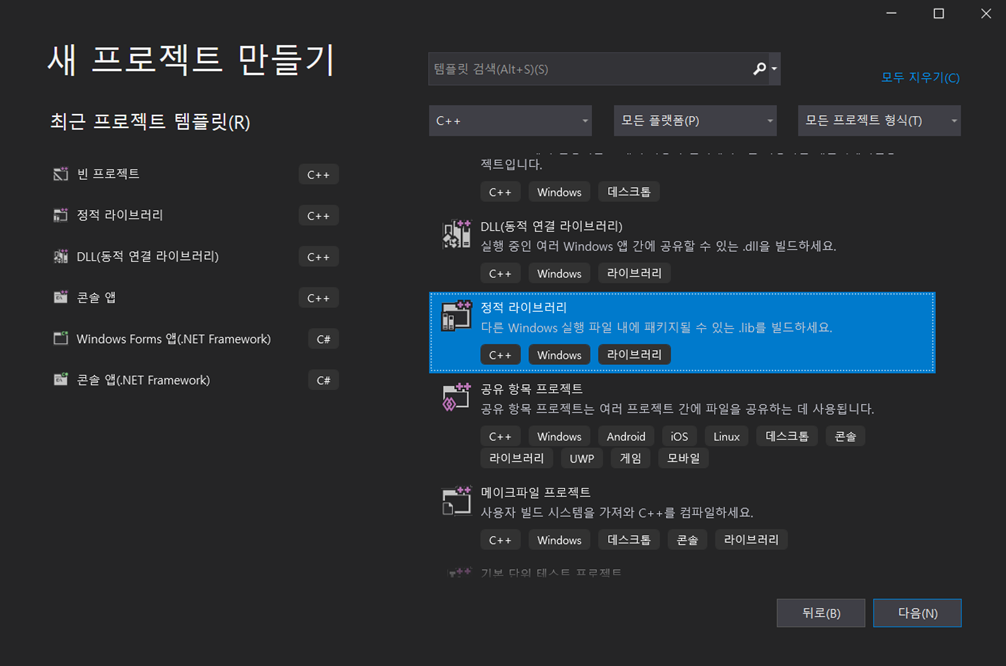This screenshot has height=666, width=1006.
Task: Click the Windows Forms 앱 icon
Action: [60, 338]
